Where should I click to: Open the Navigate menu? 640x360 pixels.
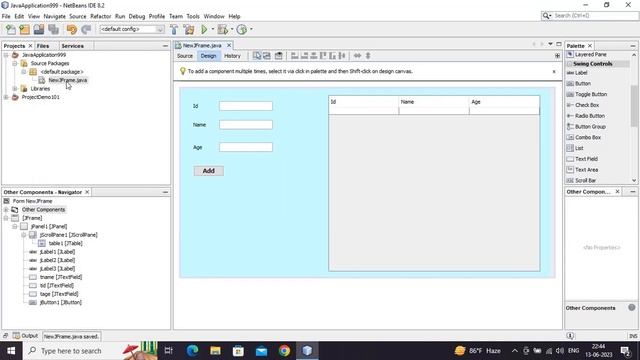click(x=54, y=16)
